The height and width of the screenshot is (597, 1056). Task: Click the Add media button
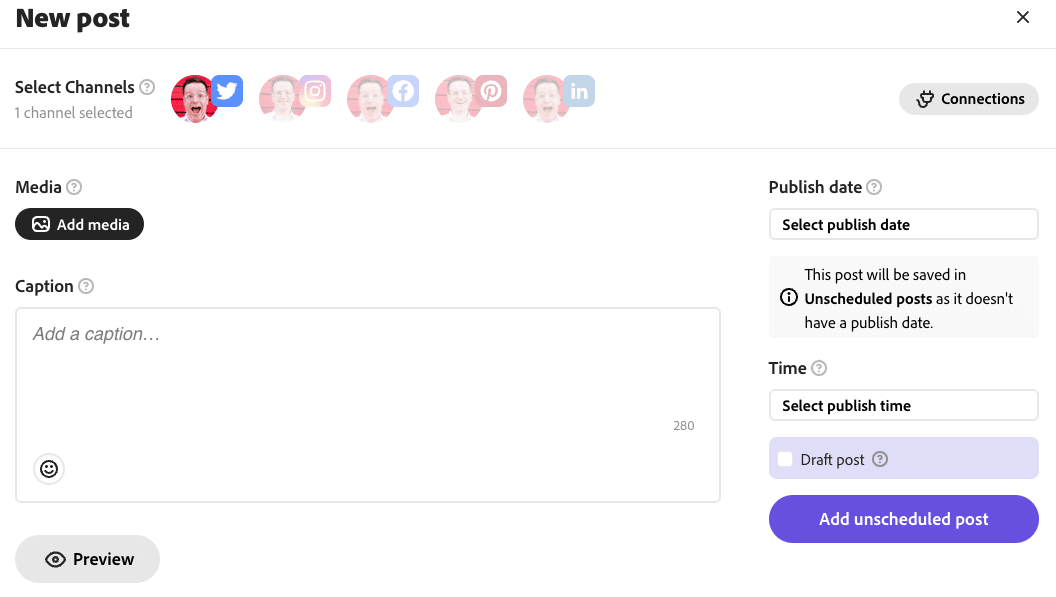(80, 225)
